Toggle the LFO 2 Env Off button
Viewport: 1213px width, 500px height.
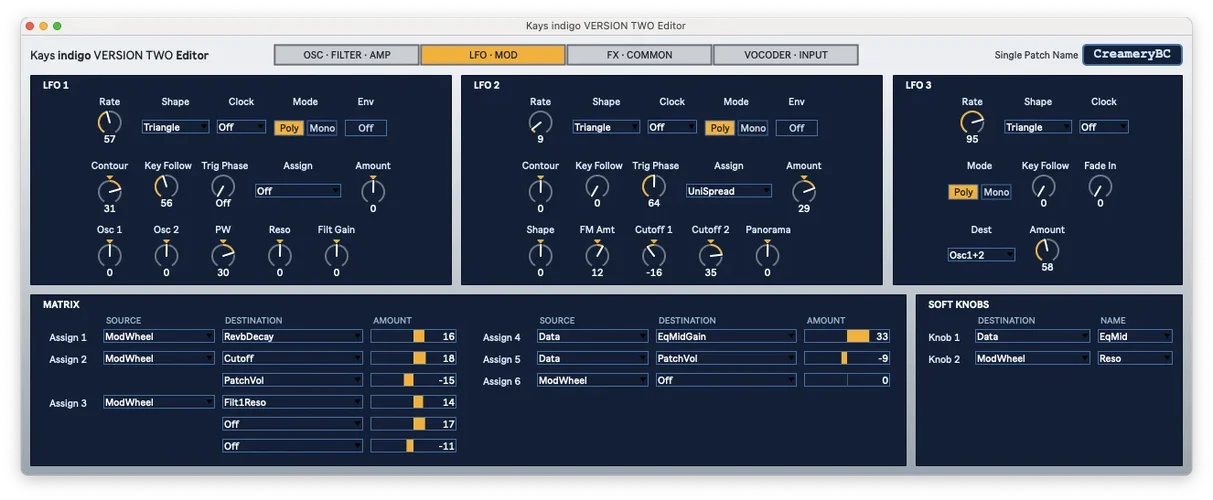click(797, 128)
